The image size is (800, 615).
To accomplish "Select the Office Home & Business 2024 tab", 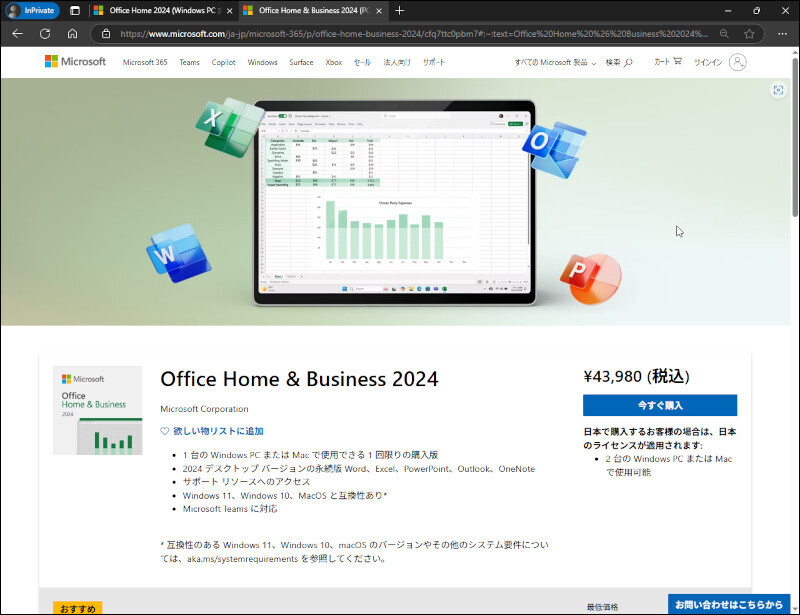I will [313, 11].
